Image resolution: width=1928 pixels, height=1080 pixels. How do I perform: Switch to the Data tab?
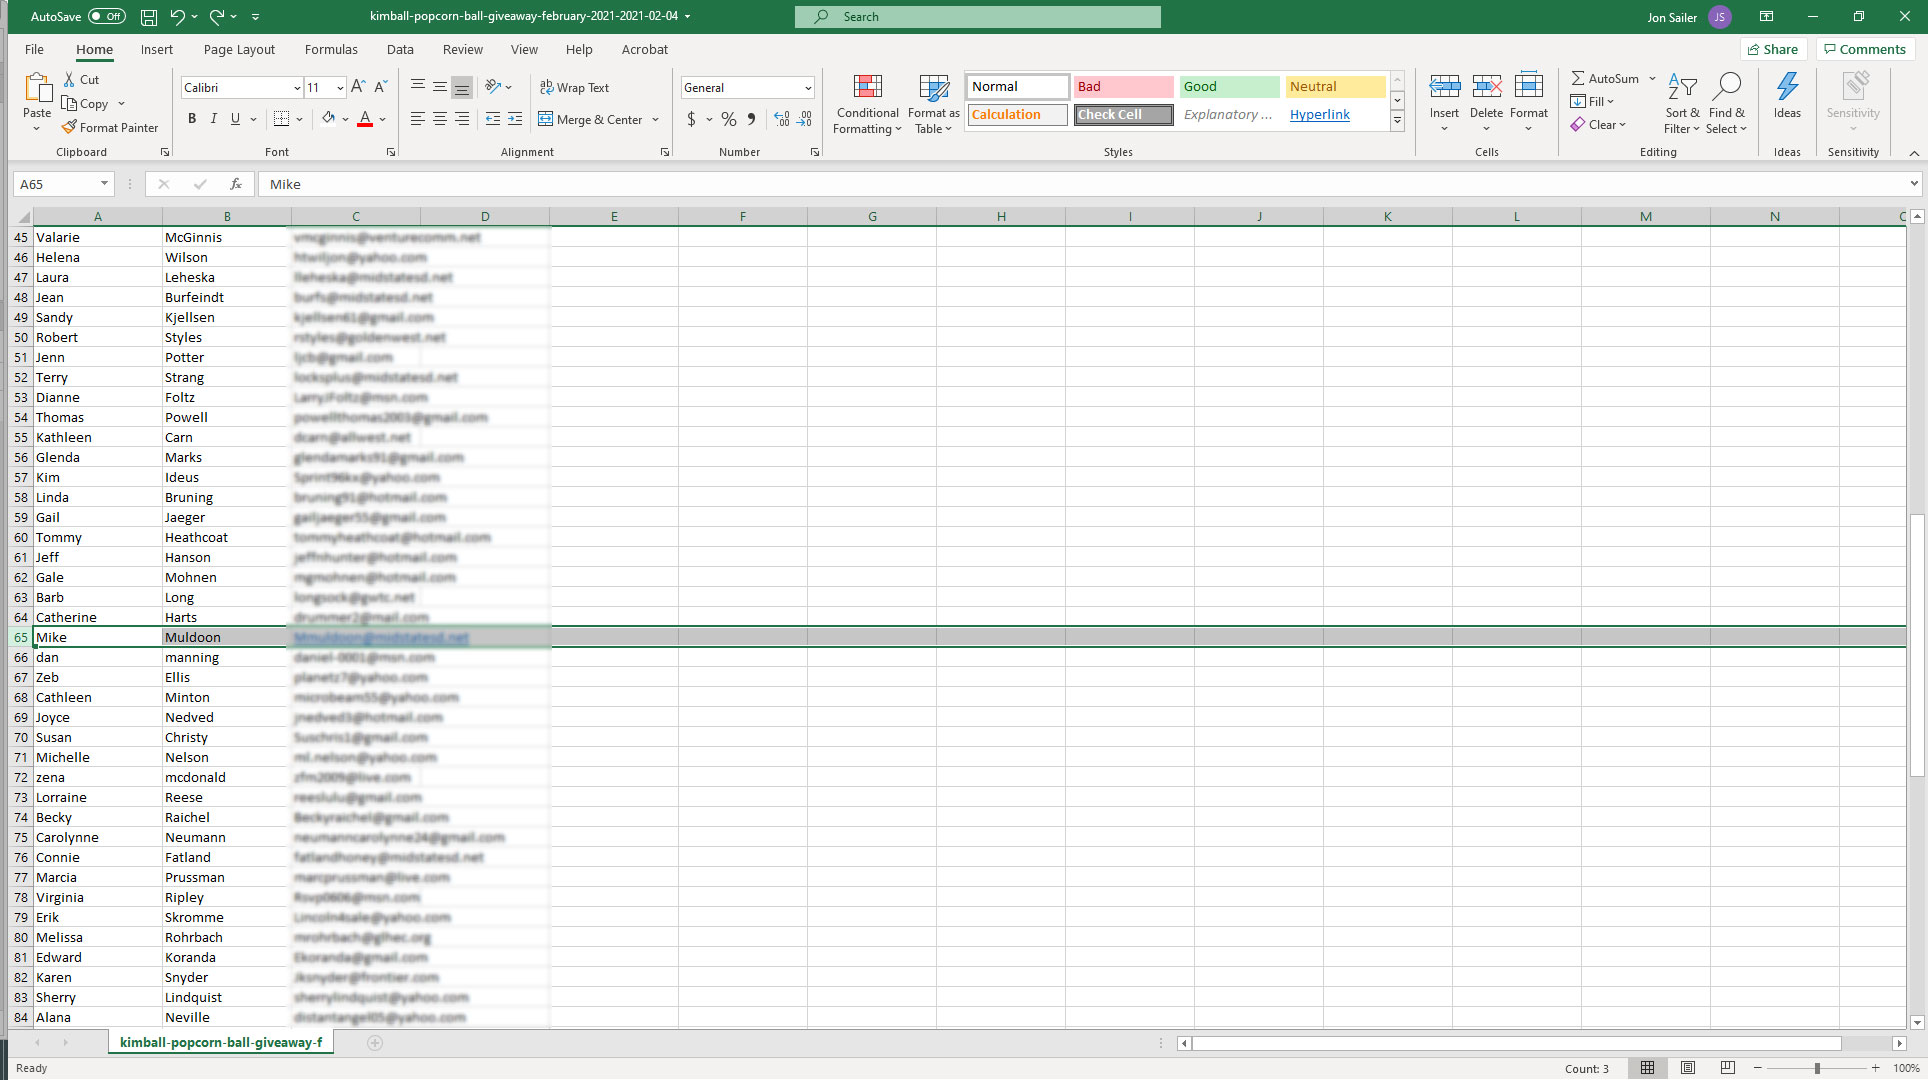click(x=400, y=50)
